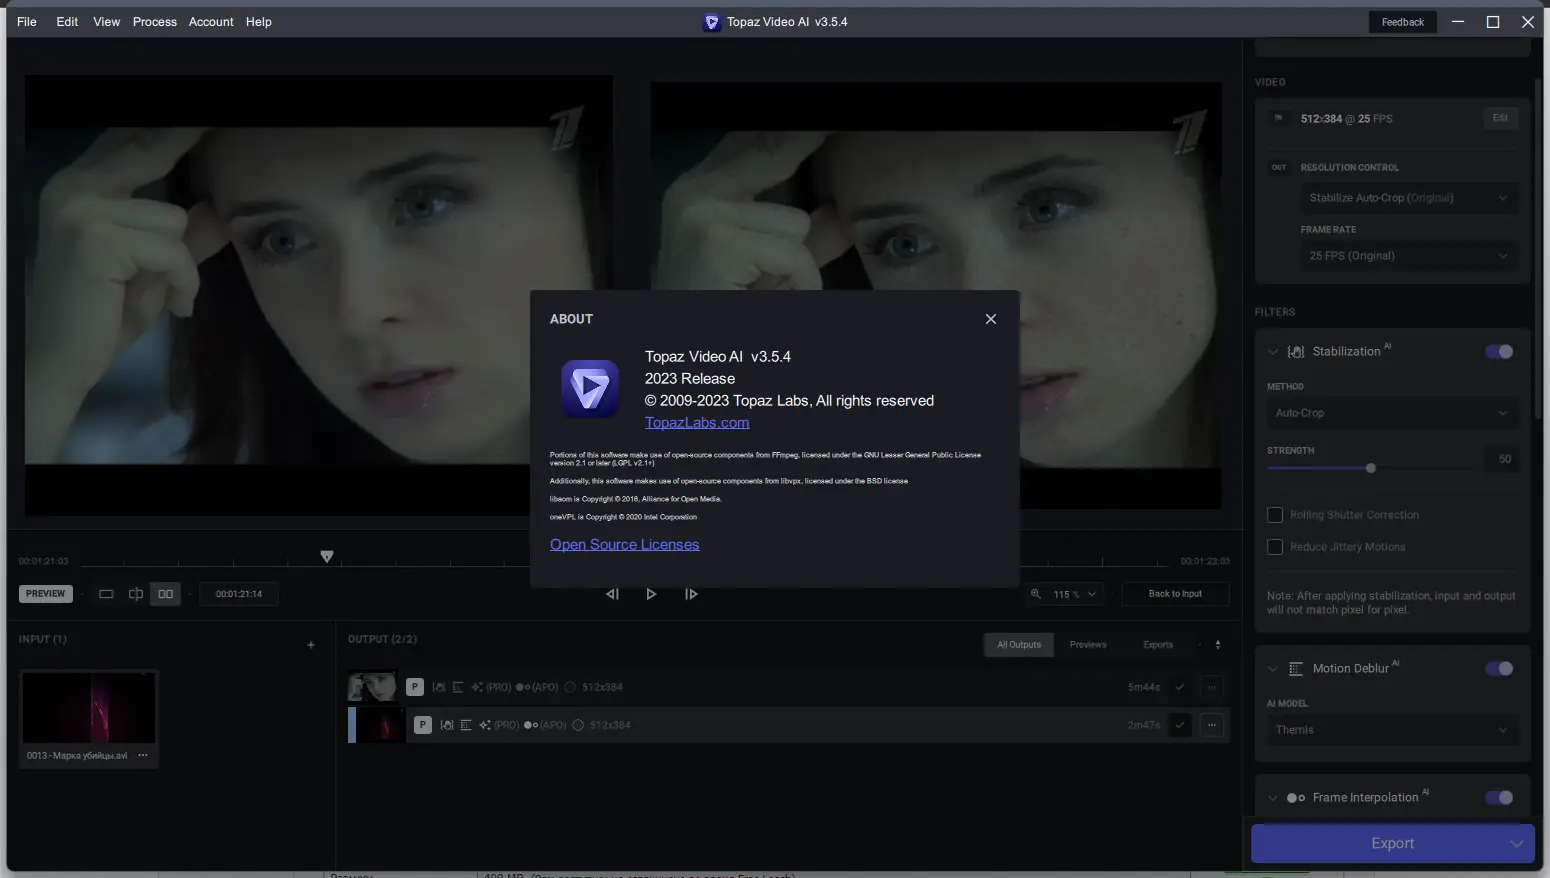Select side-by-side preview mode
This screenshot has height=878, width=1550.
[x=165, y=593]
